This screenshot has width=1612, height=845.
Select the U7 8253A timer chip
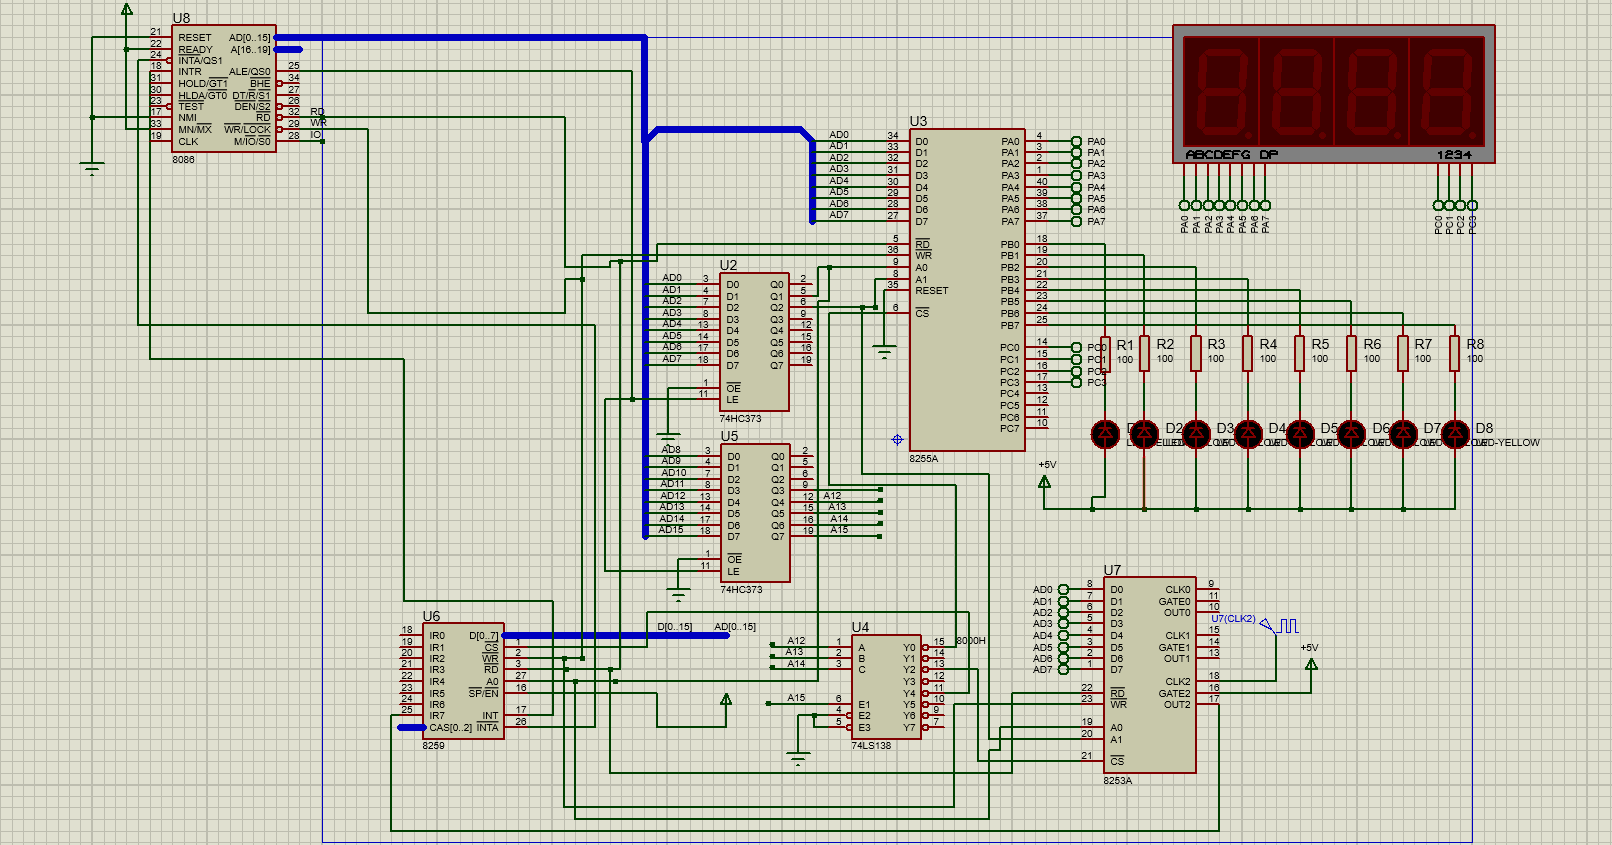coord(1149,675)
